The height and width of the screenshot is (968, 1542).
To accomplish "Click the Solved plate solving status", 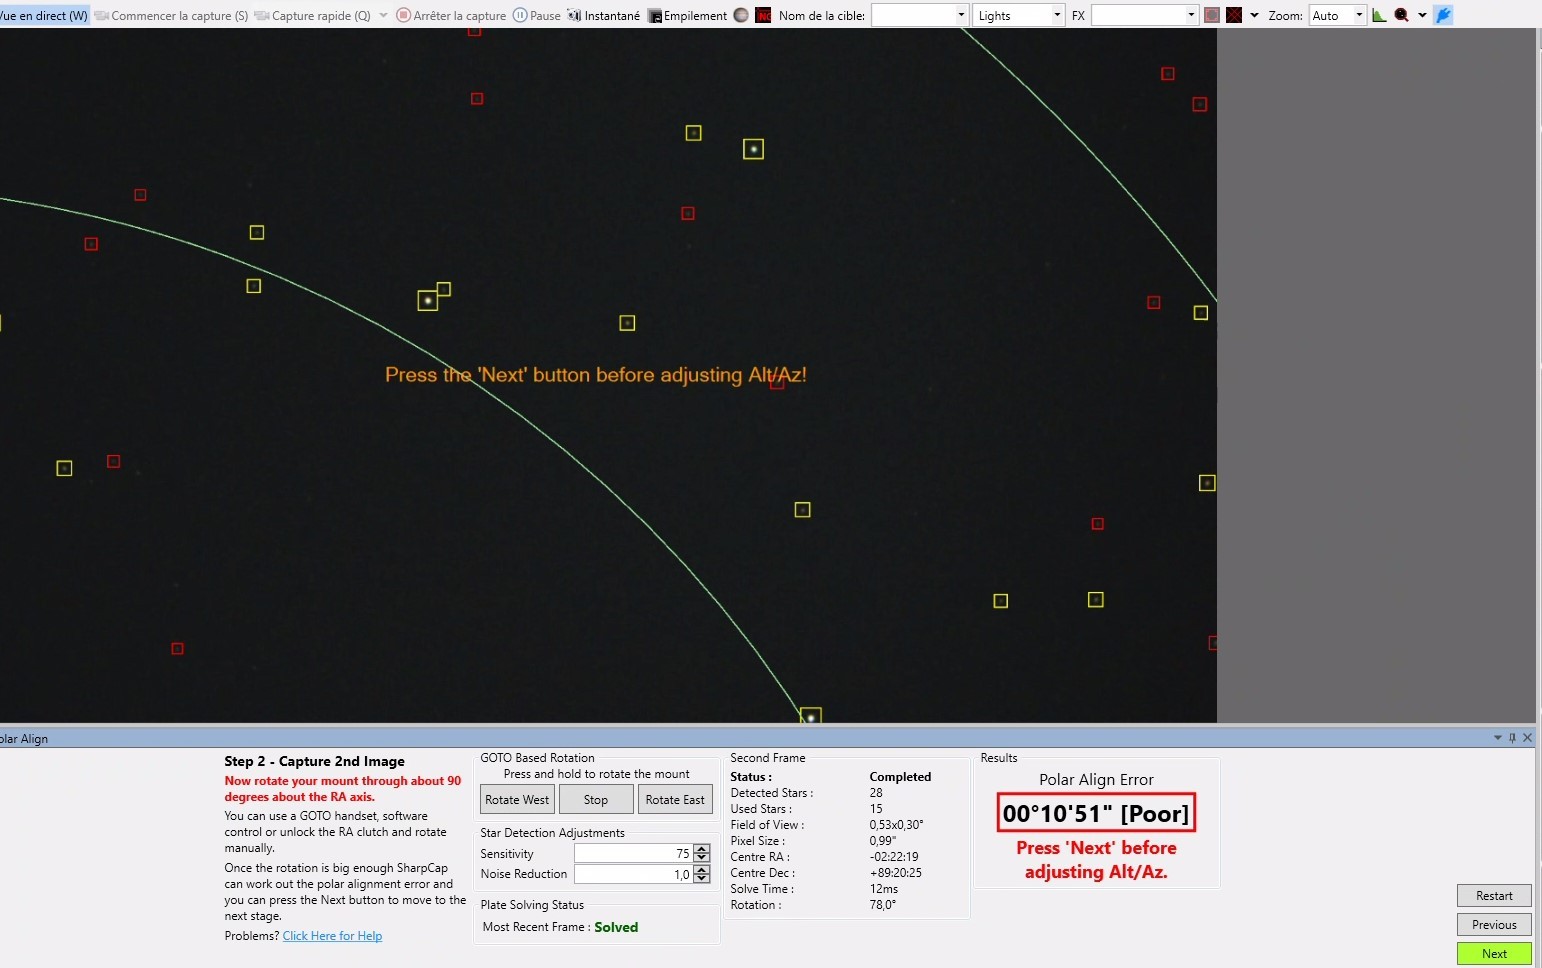I will tap(616, 927).
